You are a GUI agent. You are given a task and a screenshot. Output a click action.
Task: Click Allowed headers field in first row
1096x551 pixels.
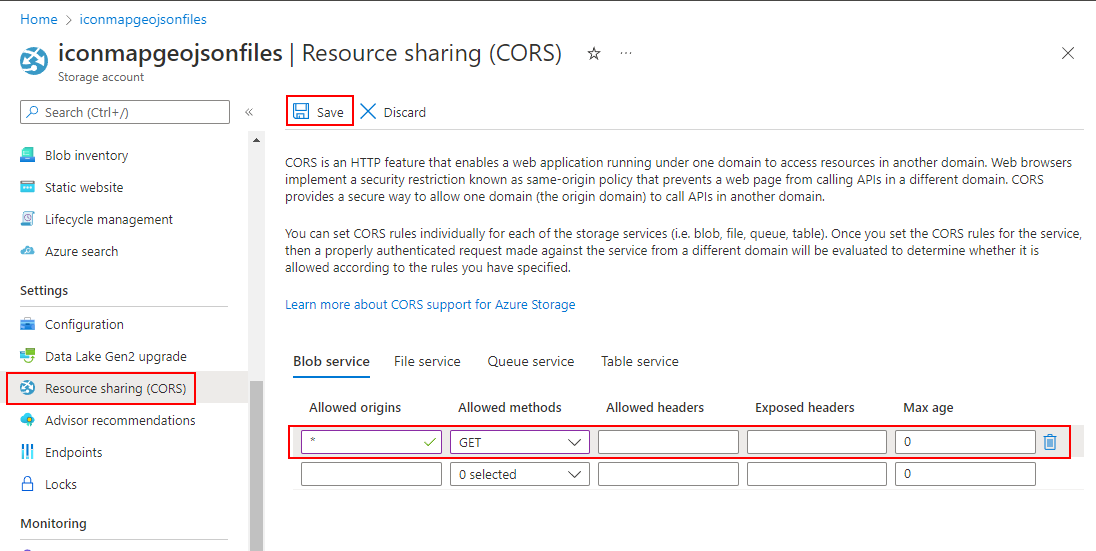point(668,442)
